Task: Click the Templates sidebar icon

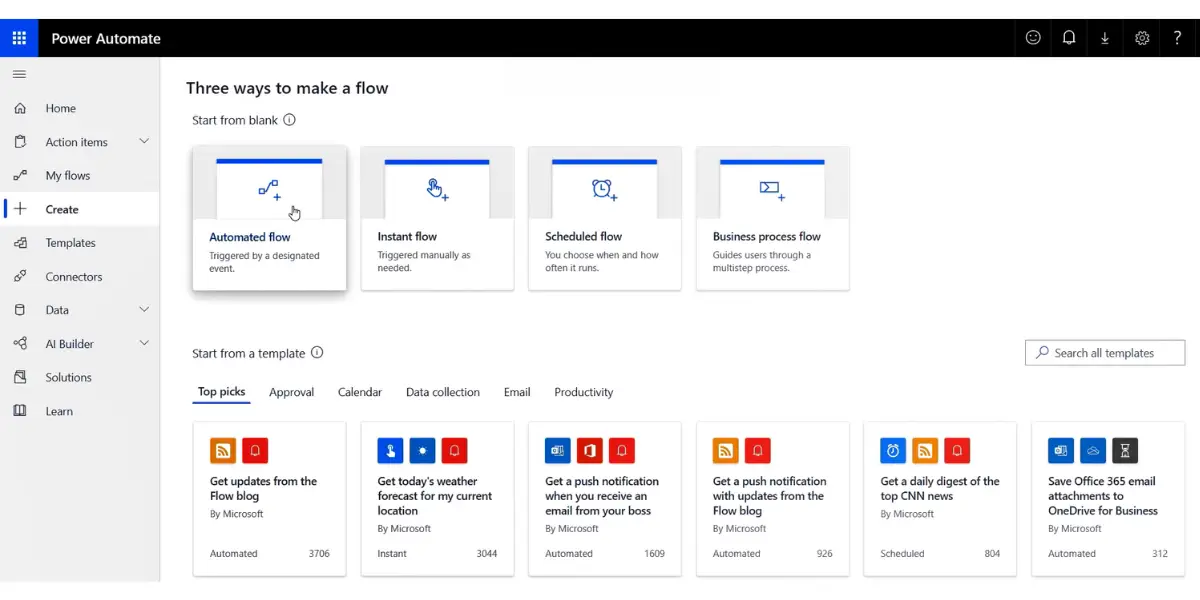Action: click(x=20, y=243)
